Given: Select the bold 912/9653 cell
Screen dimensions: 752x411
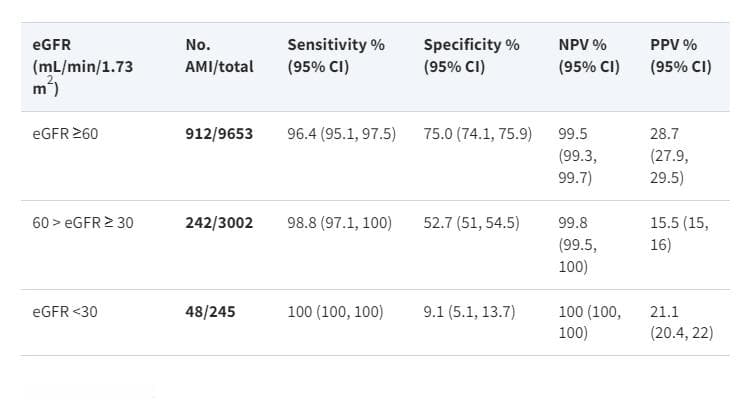Looking at the screenshot, I should click(219, 134).
